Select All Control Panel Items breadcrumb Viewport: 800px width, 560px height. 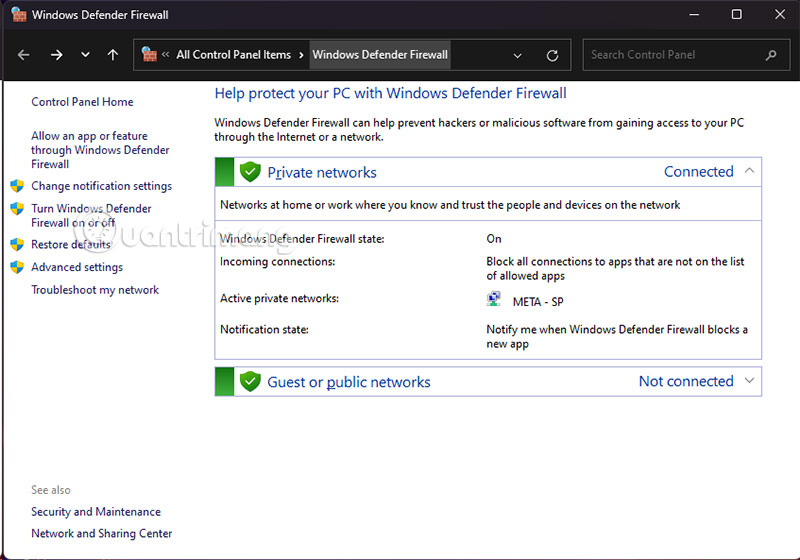[x=233, y=55]
